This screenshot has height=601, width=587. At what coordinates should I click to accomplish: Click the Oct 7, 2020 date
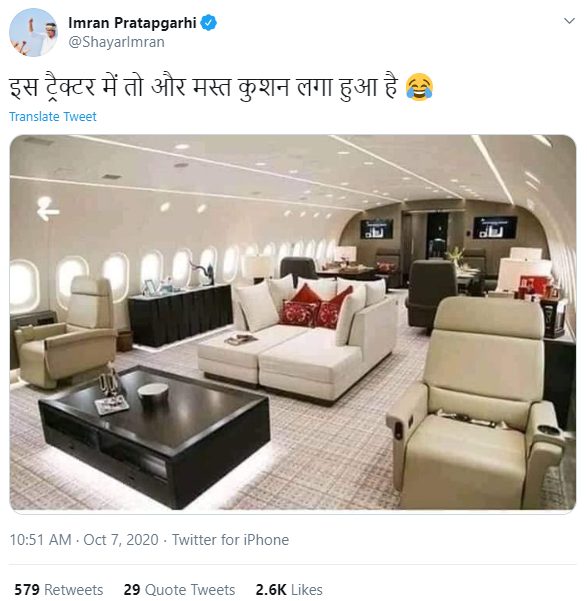tap(121, 540)
